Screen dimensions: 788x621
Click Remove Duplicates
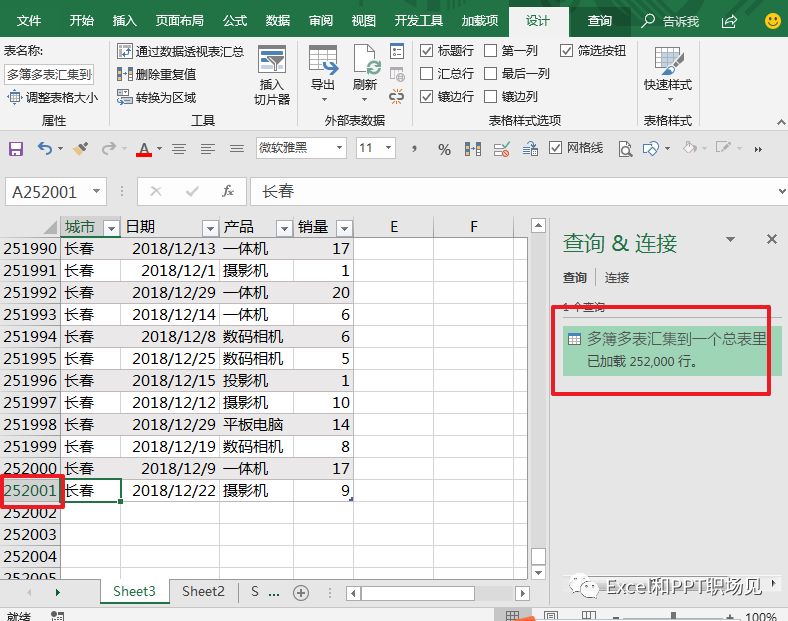tap(156, 74)
